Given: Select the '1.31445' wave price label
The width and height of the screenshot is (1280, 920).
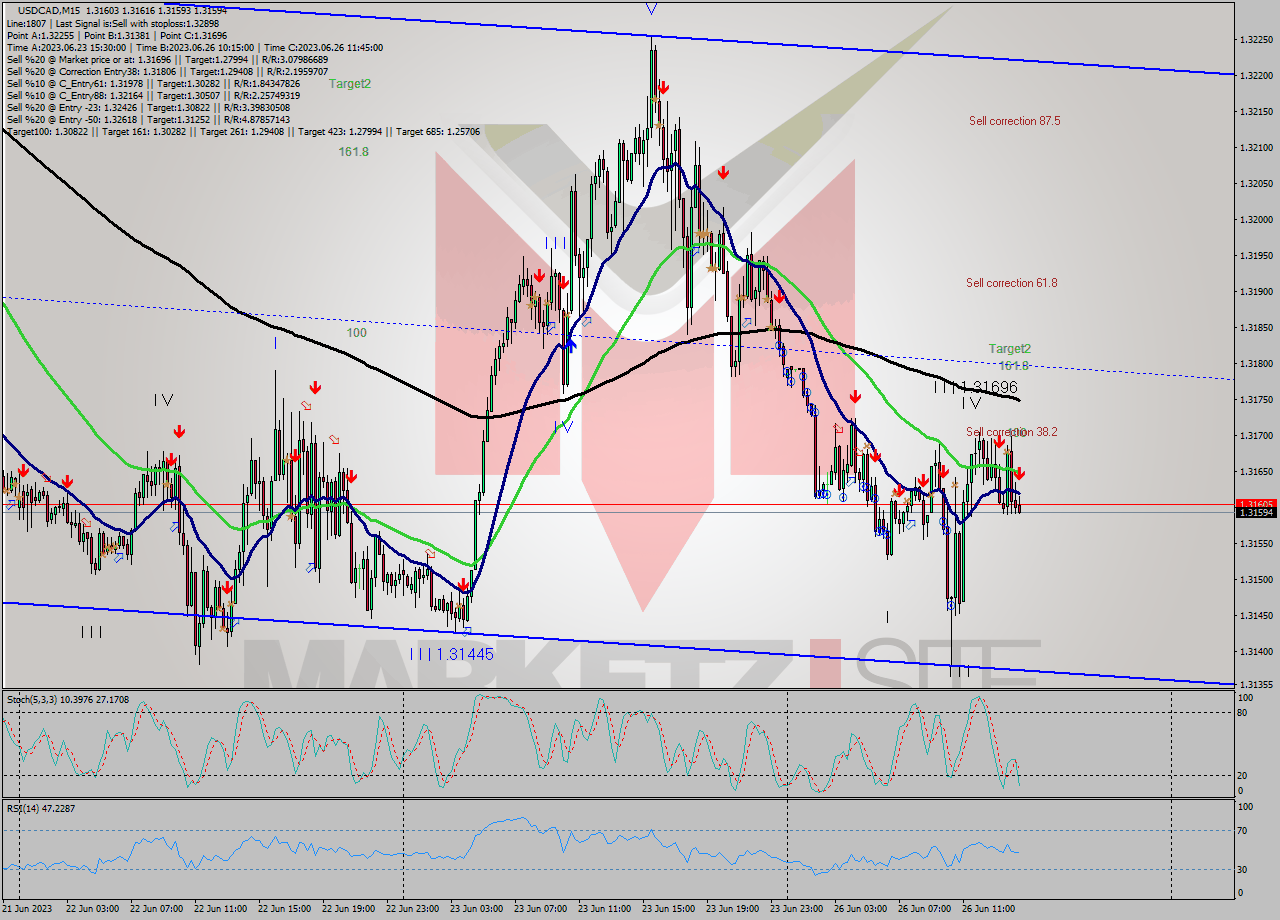Looking at the screenshot, I should (466, 654).
